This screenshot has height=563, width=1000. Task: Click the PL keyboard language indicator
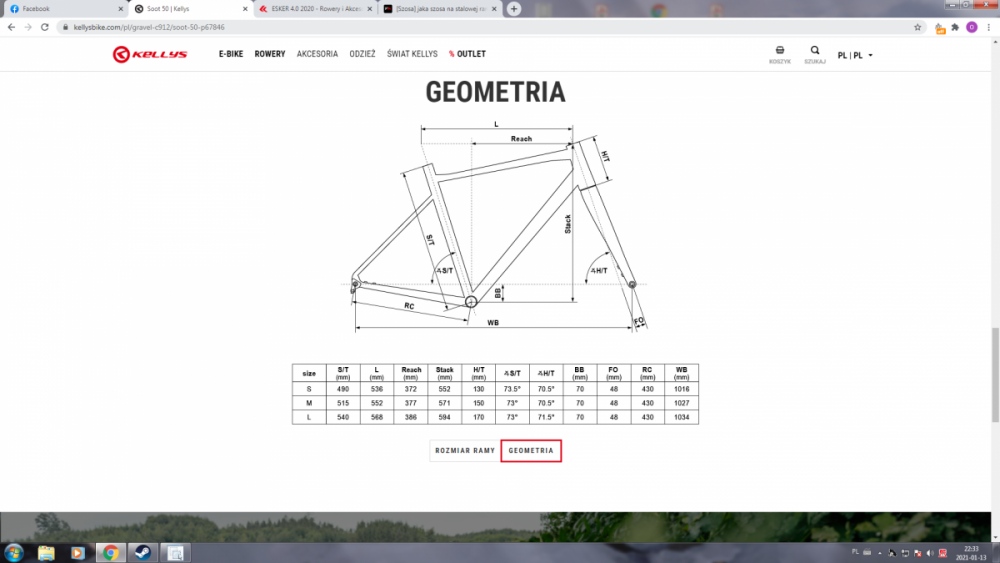coord(855,552)
